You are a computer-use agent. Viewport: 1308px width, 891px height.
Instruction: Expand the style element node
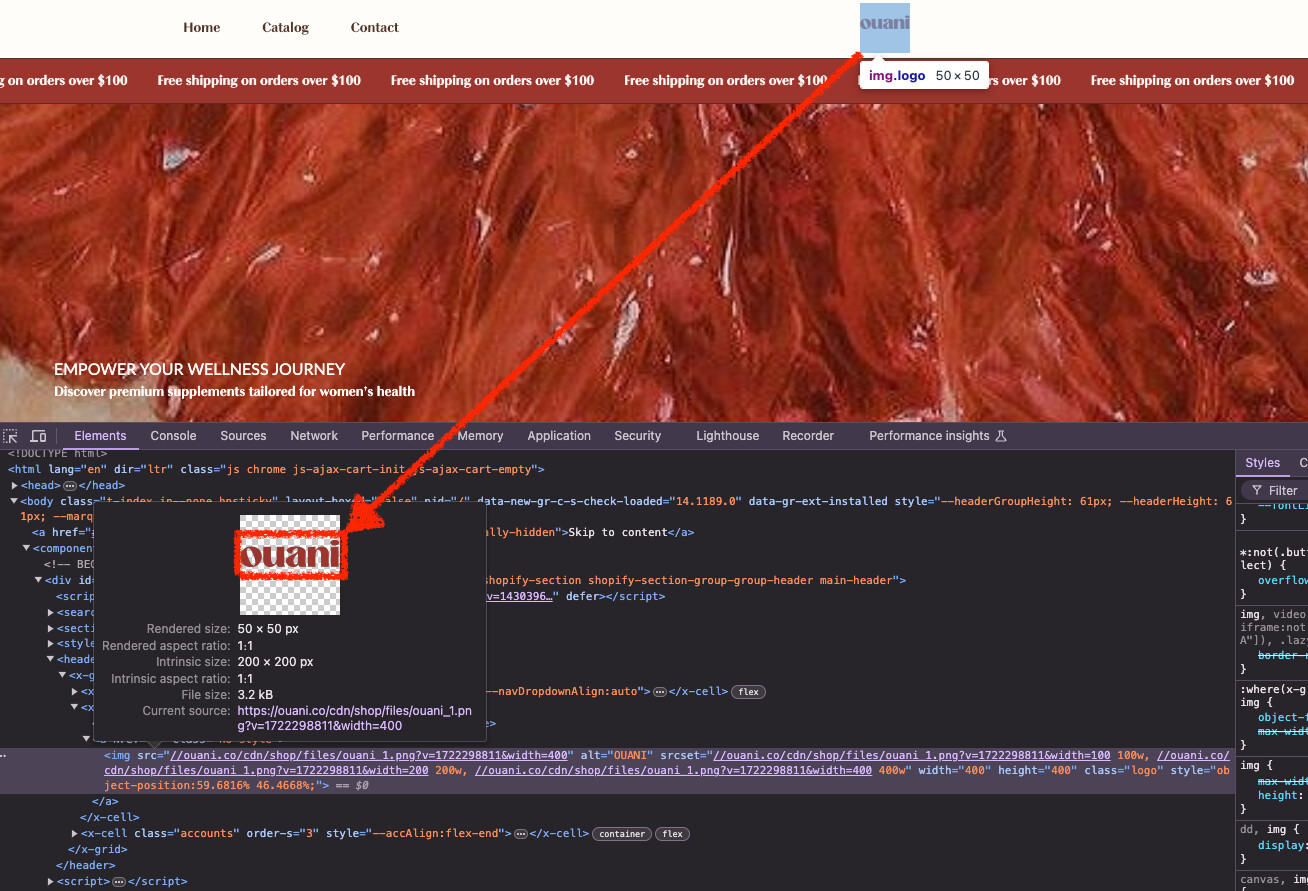(51, 644)
